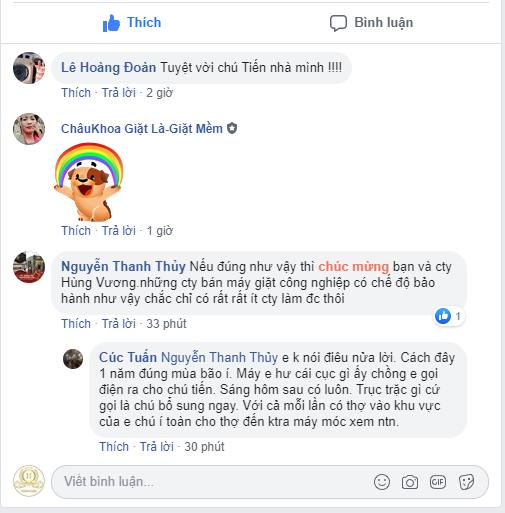The image size is (505, 513).
Task: Open Cúc Tuấn's avatar
Action: click(73, 359)
